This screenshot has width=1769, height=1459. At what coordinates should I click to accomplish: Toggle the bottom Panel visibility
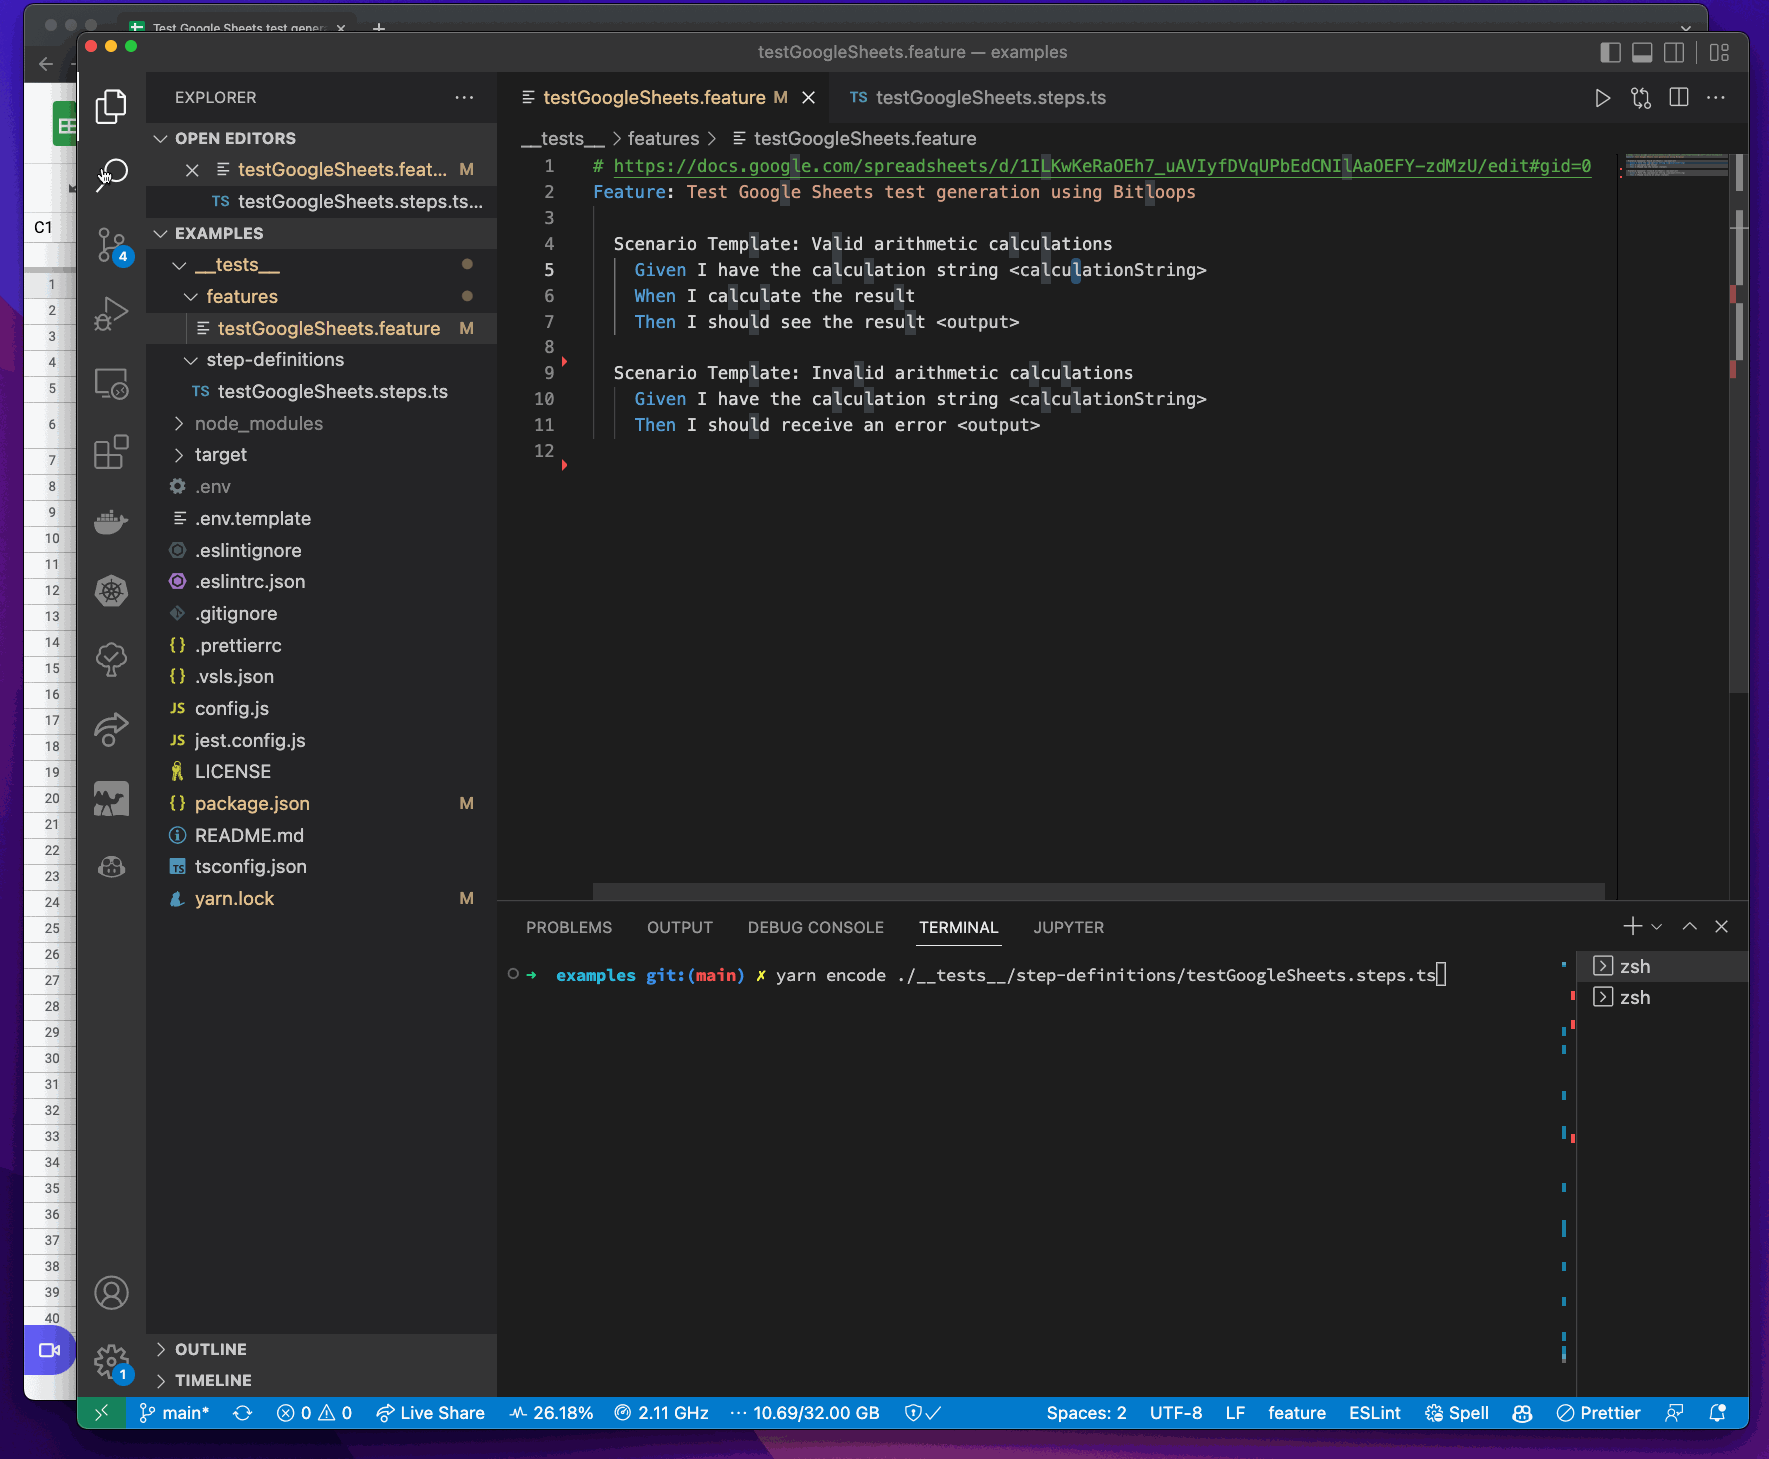(x=1642, y=52)
